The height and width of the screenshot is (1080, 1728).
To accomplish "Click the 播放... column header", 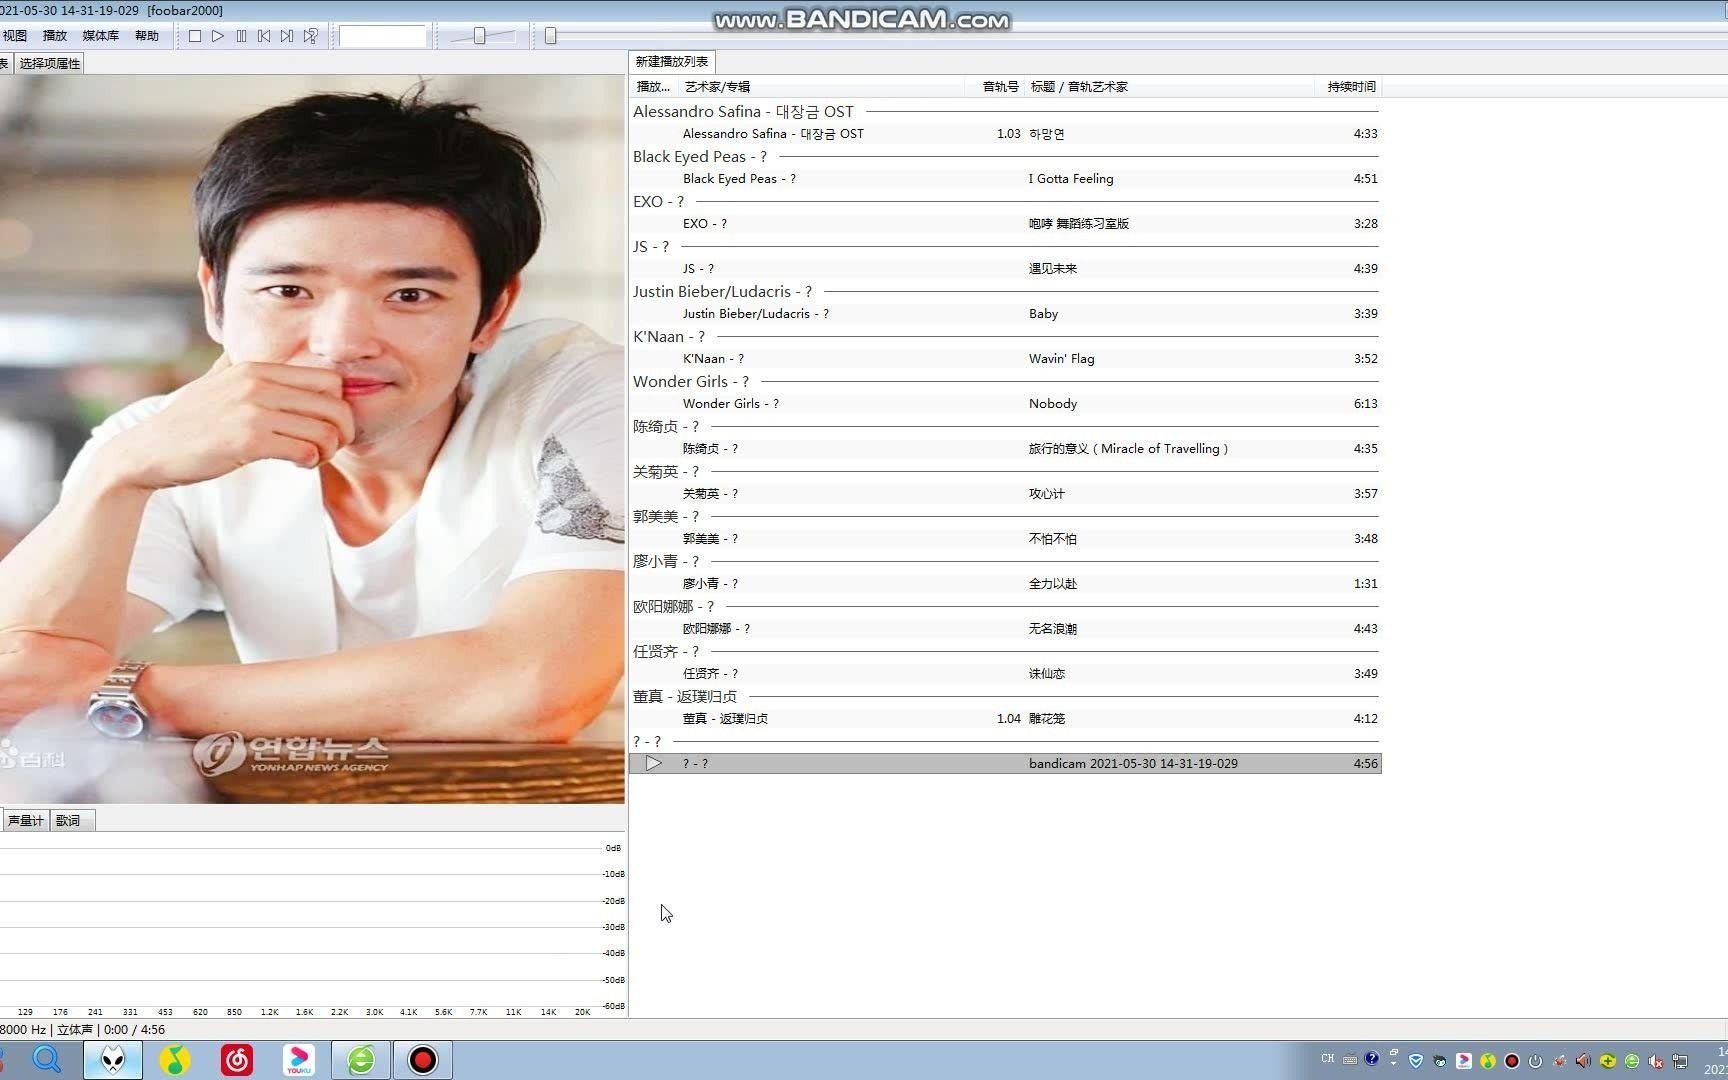I will [654, 87].
